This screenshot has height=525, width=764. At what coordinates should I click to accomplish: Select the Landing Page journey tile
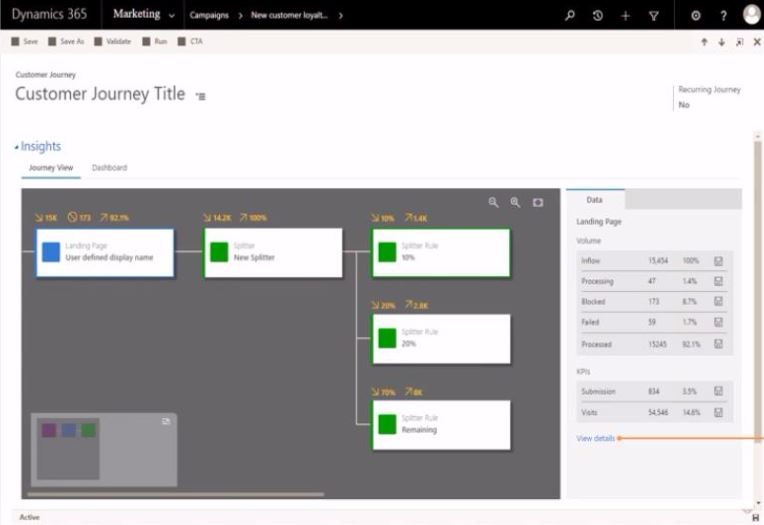[105, 252]
